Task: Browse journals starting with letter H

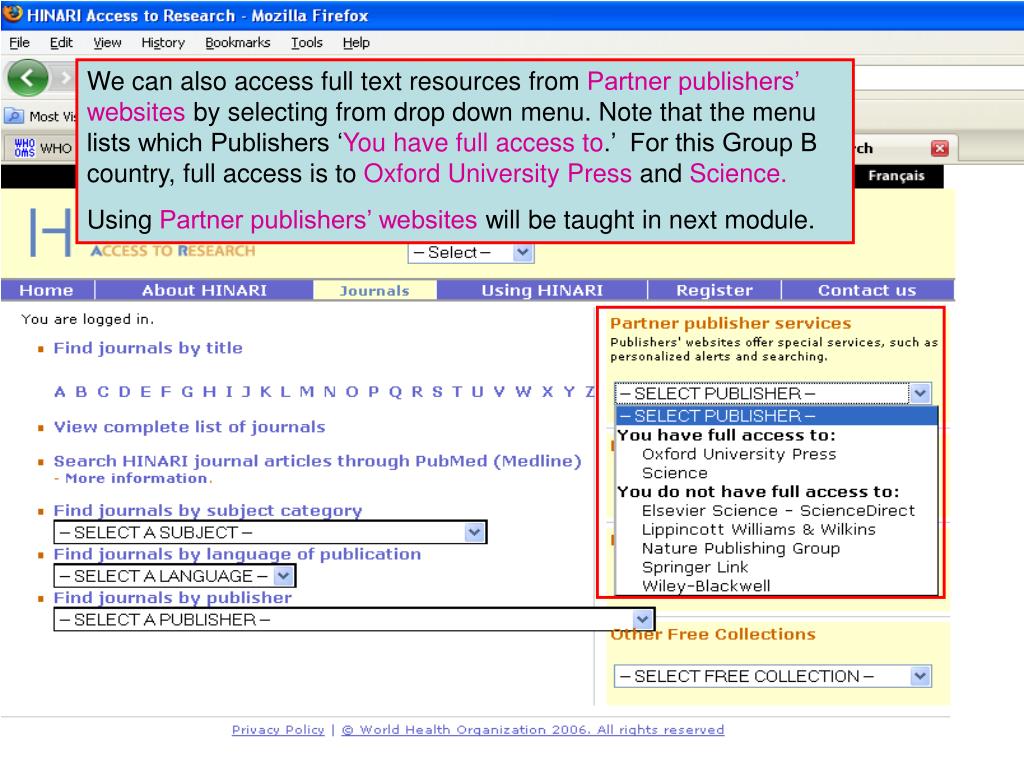Action: tap(209, 392)
